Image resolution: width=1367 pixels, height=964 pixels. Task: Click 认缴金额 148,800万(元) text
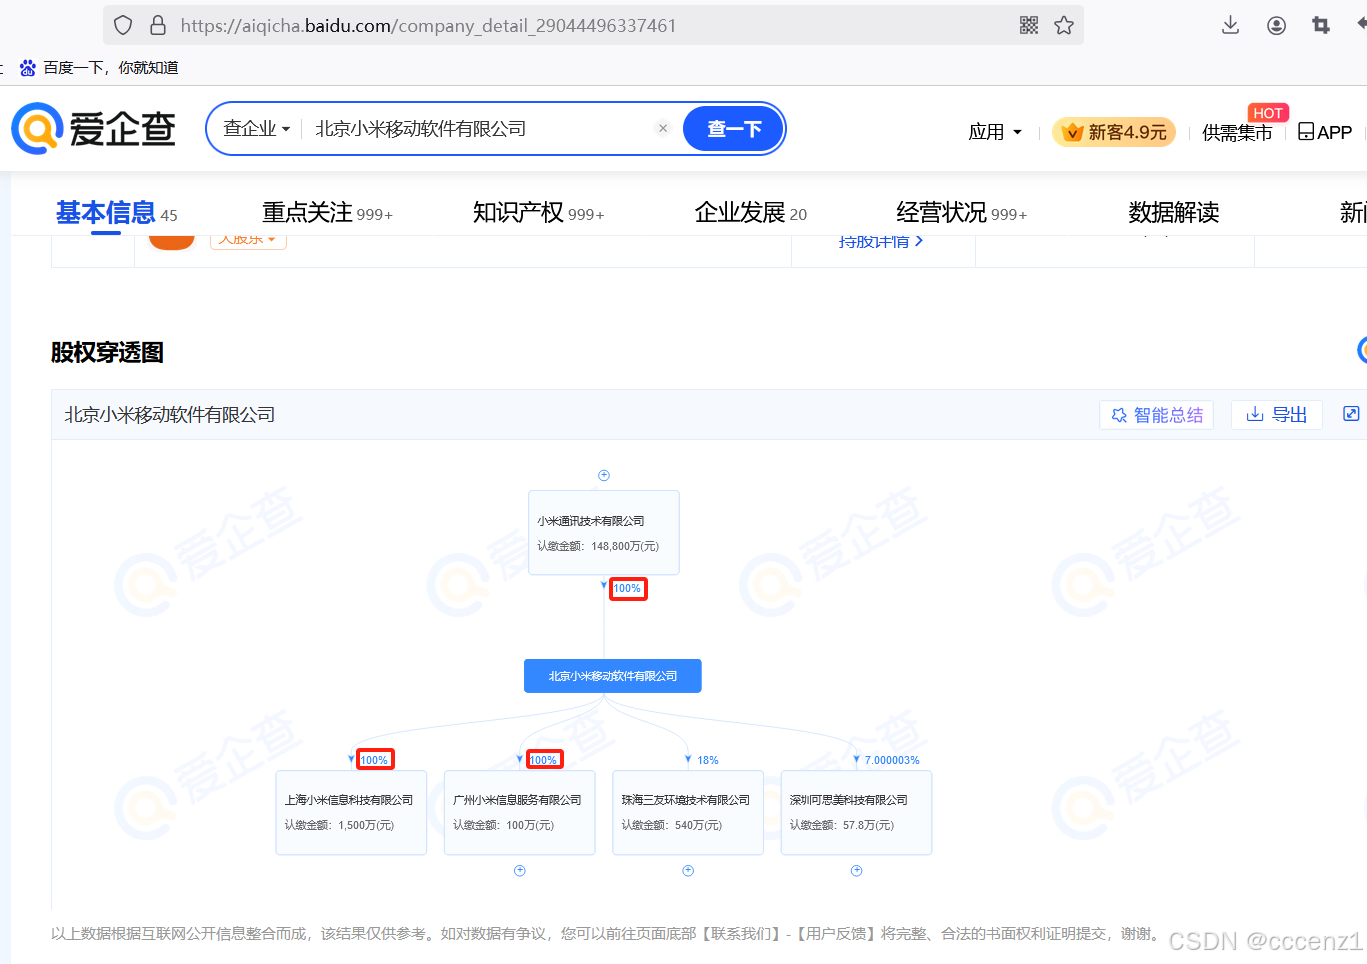598,546
